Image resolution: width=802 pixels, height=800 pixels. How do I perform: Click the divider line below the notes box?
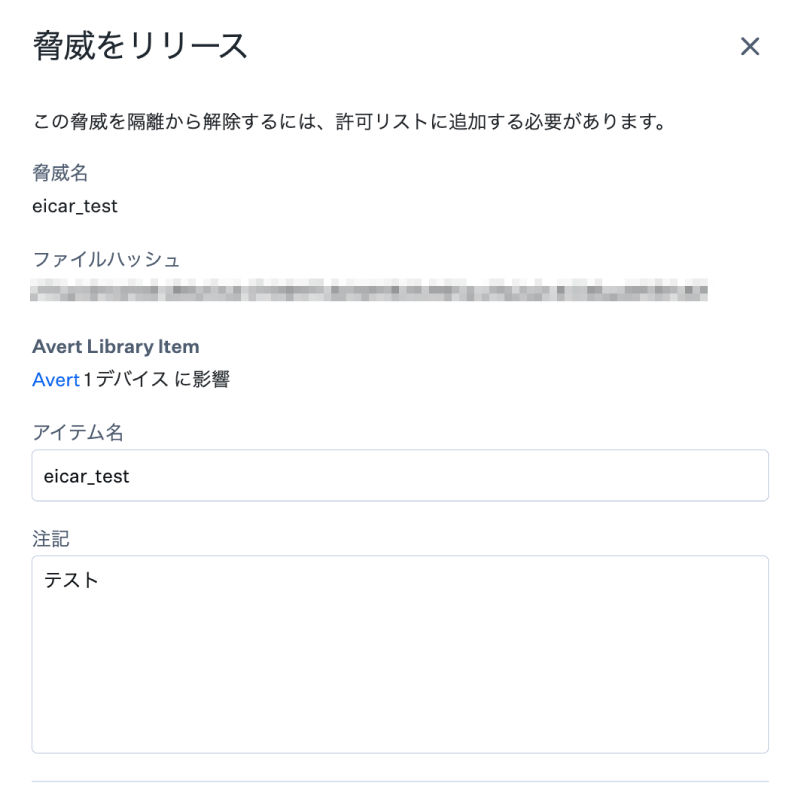[x=400, y=779]
